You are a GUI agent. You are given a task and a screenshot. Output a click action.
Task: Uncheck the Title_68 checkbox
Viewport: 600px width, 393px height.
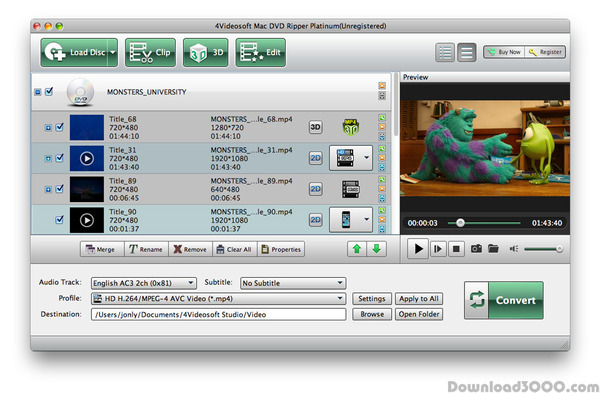coord(59,127)
